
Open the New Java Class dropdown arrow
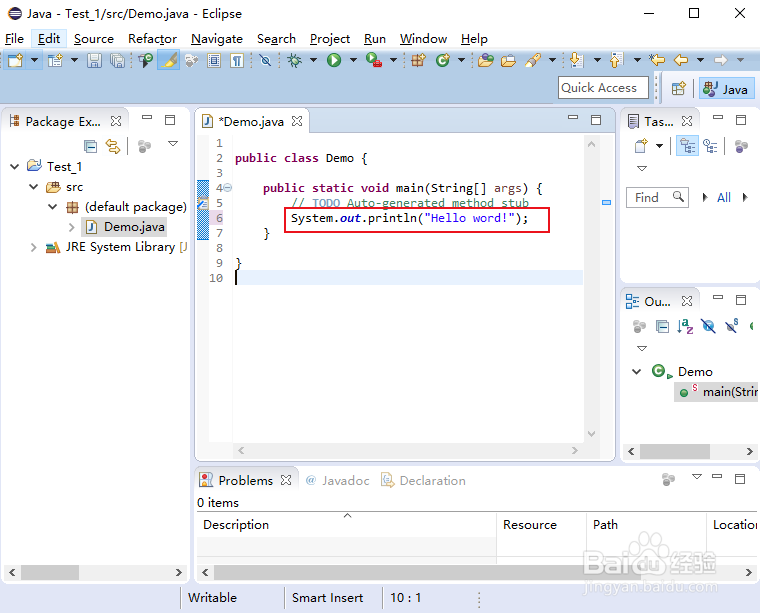(x=461, y=60)
